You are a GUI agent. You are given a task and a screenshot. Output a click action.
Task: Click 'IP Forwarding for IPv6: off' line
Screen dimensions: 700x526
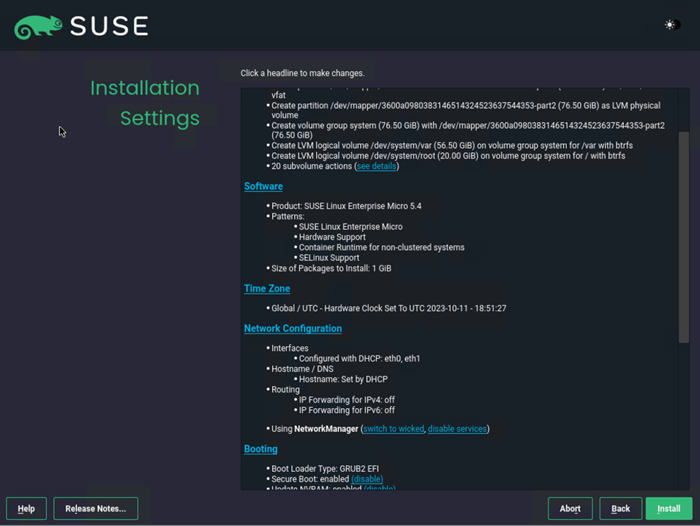coord(347,410)
